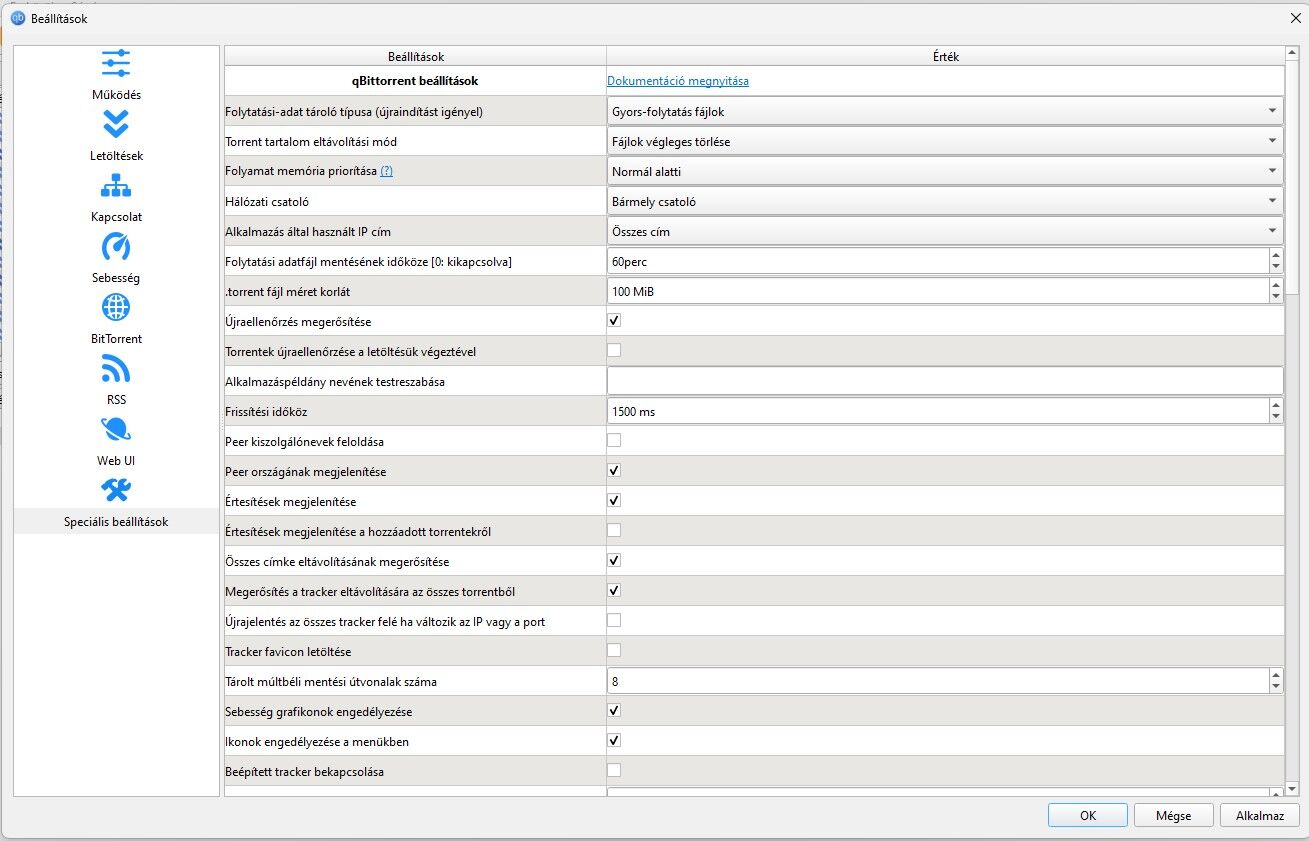Focus Alkalmazáspéldány nevének testreszabása text field
Viewport: 1309px width, 841px height.
(945, 381)
